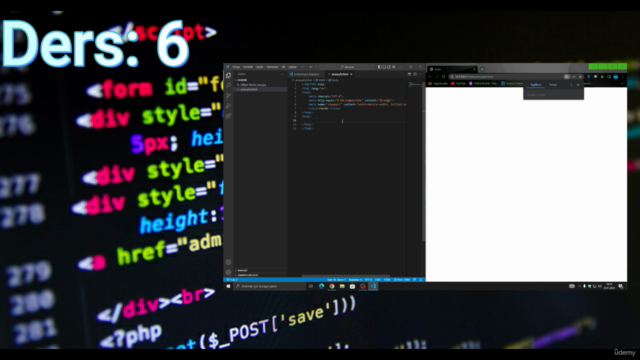Screen dimensions: 640x360
Task: Open the notification center on the taskbar
Action: 621,286
